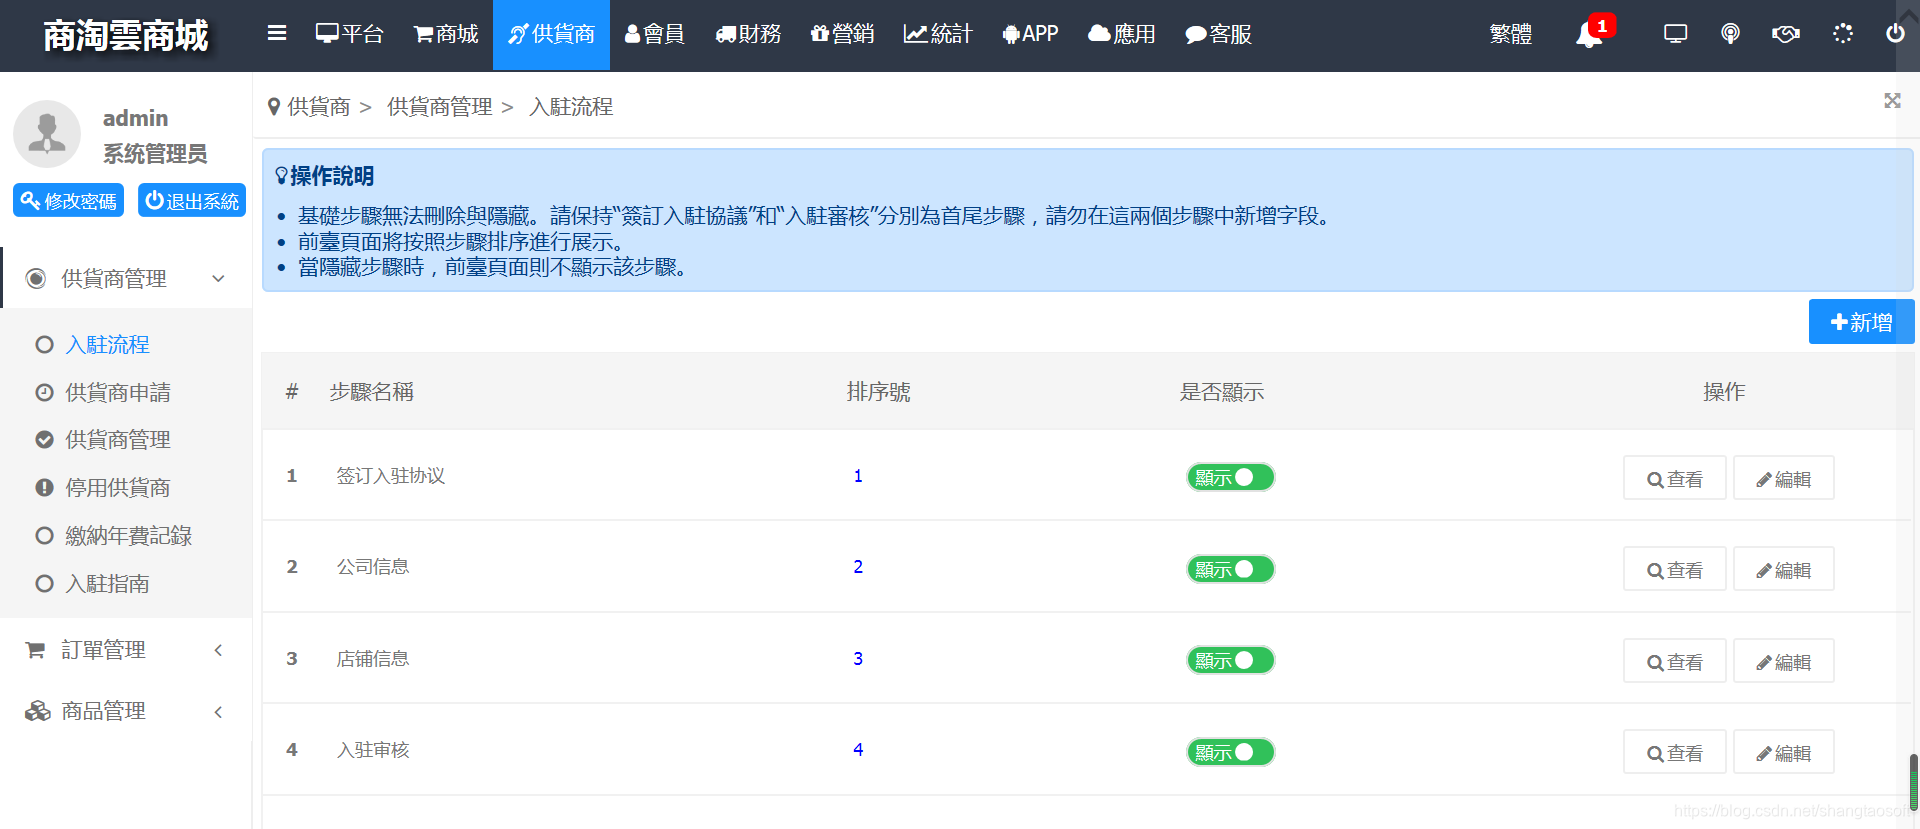Image resolution: width=1920 pixels, height=829 pixels.
Task: Click the 供貨商管理 breadcrumb link
Action: click(x=439, y=107)
